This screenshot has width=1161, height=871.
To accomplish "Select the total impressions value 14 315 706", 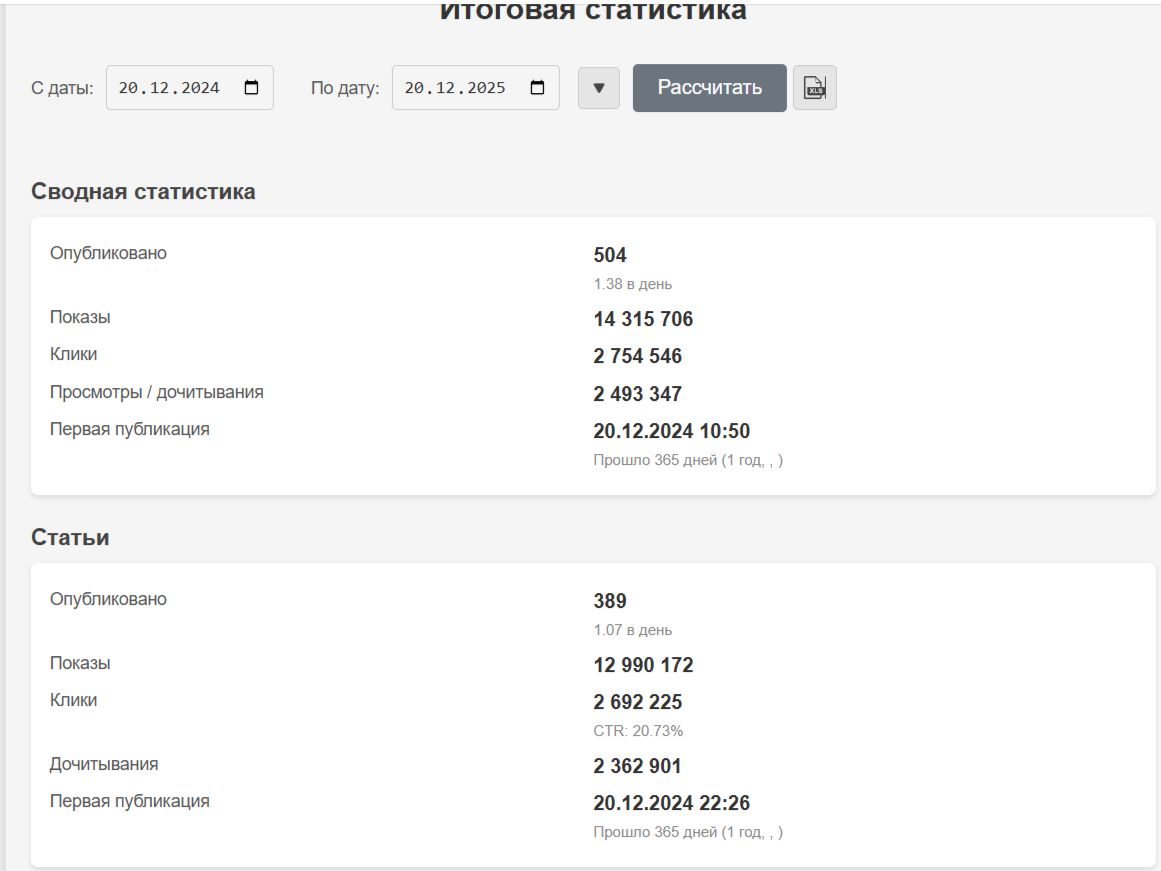I will [x=643, y=319].
